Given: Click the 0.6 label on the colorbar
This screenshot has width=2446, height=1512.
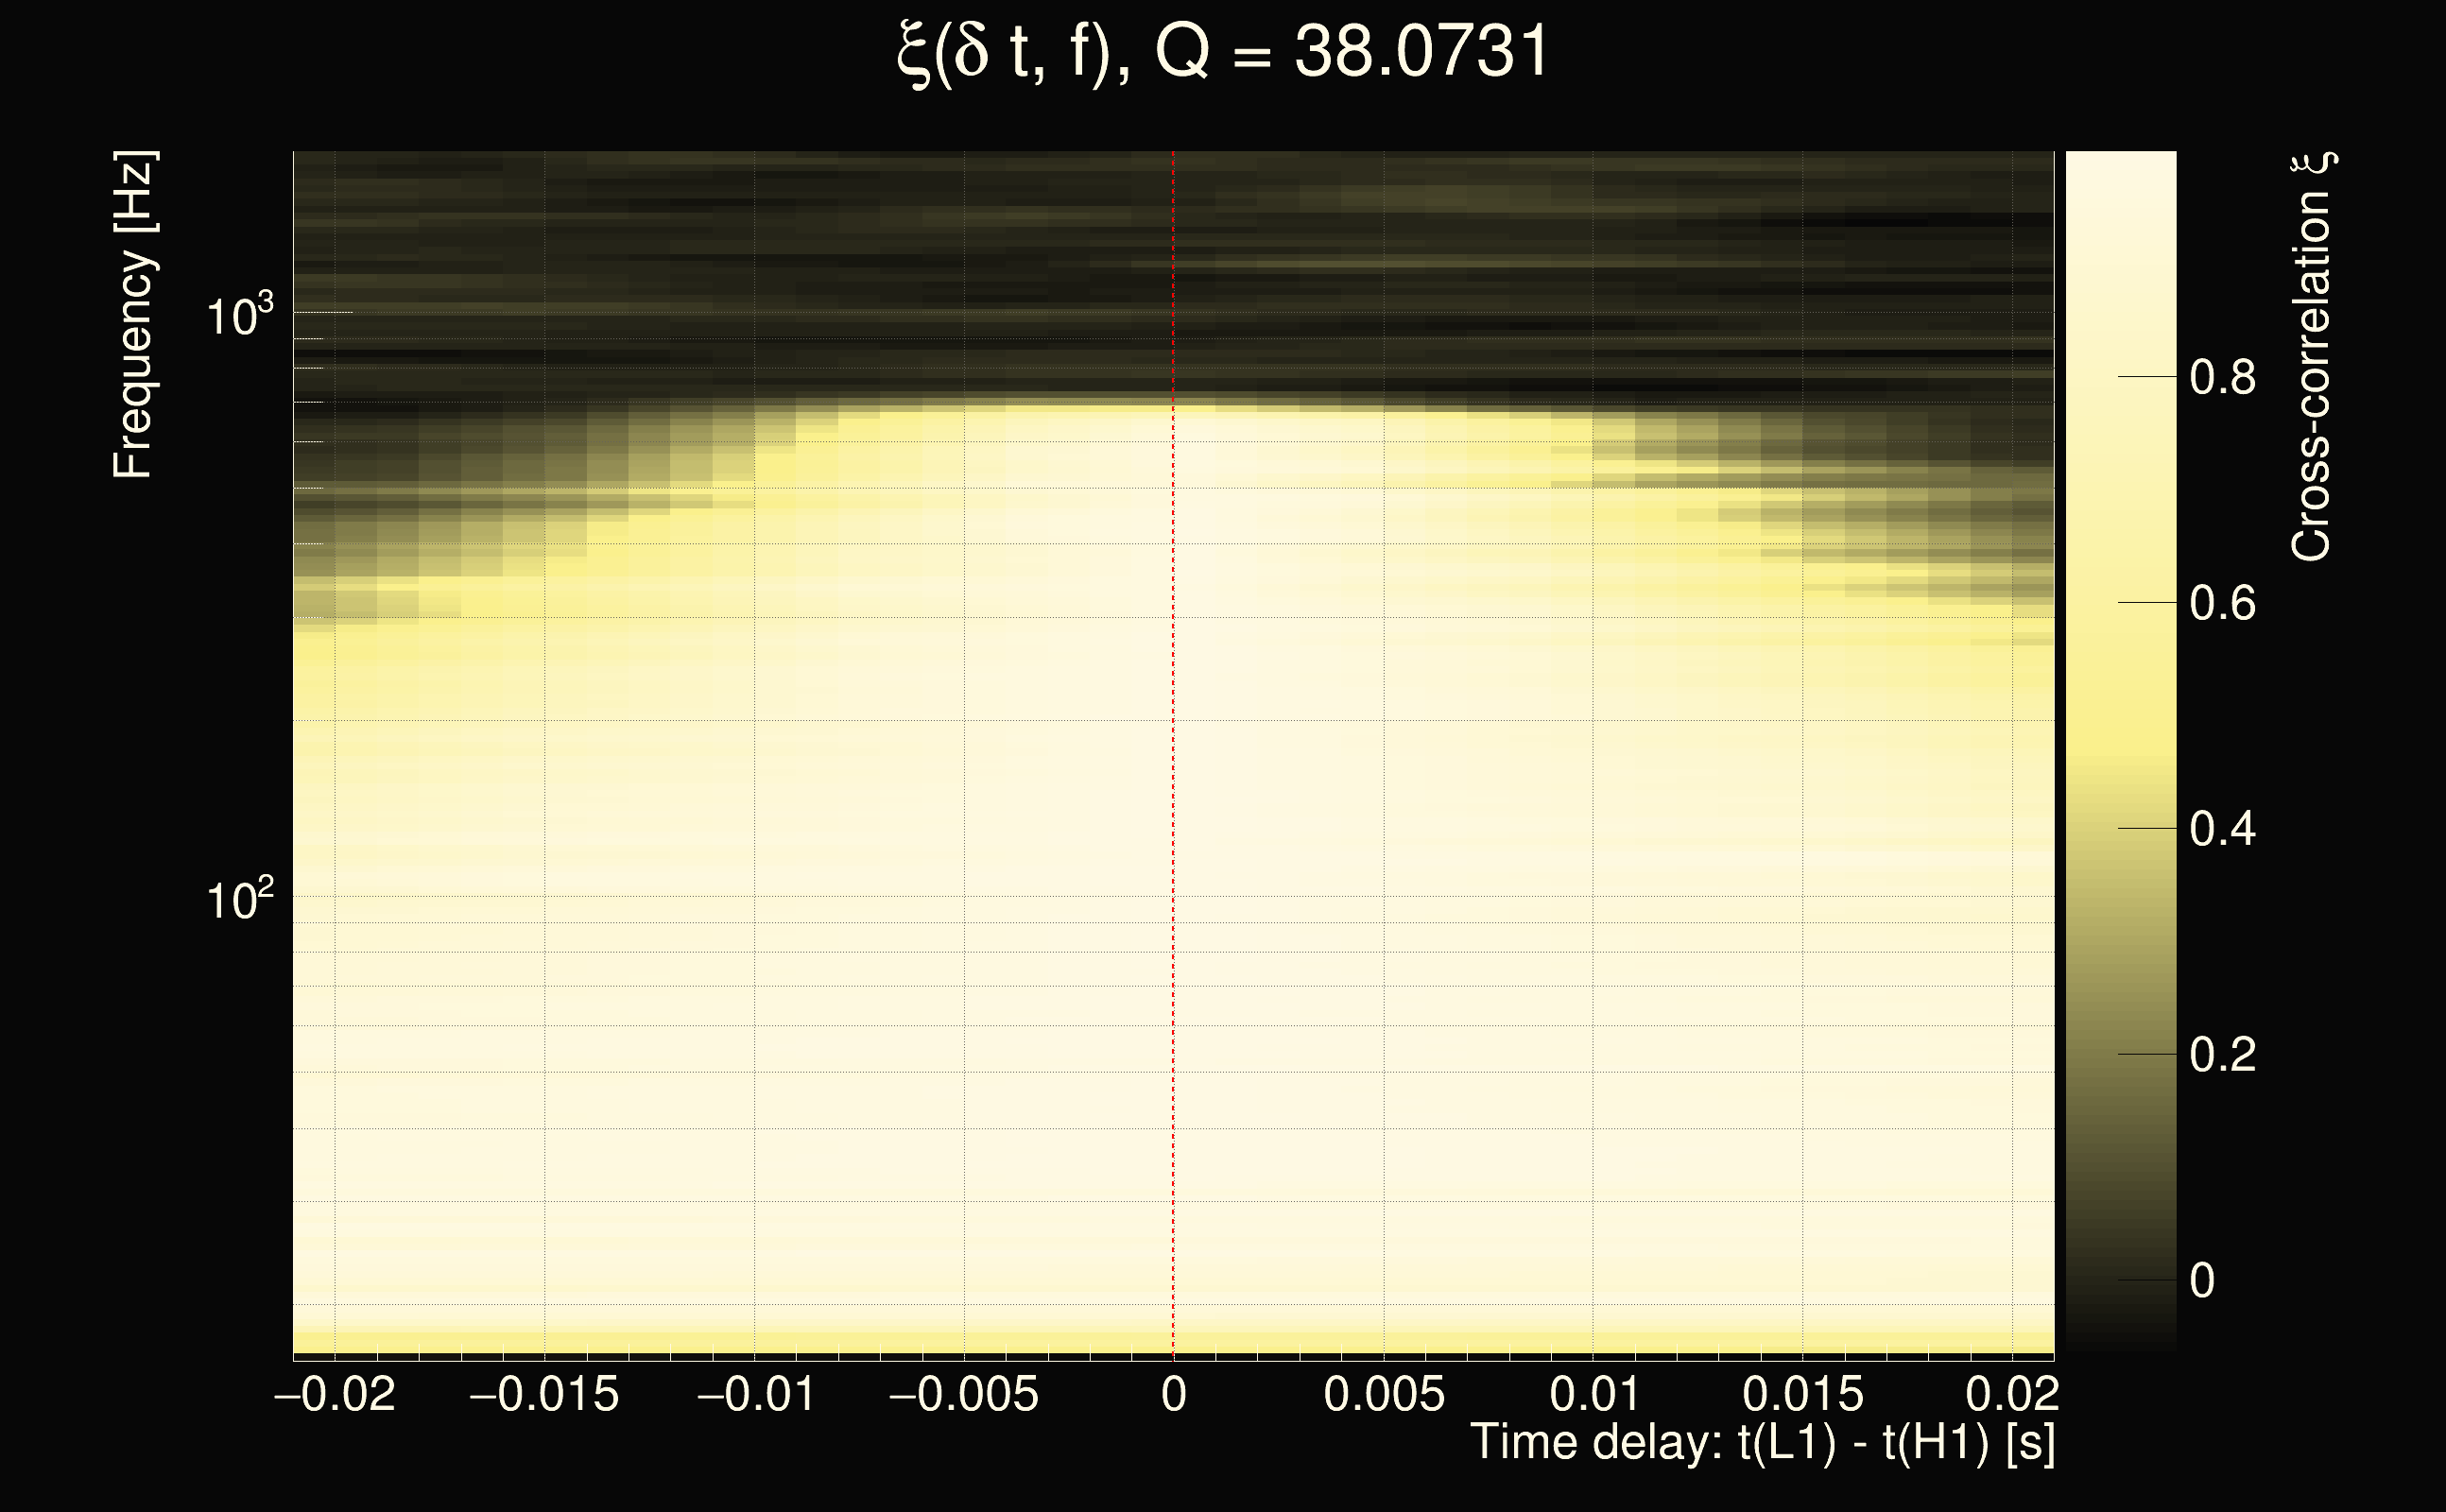Looking at the screenshot, I should pos(2222,604).
